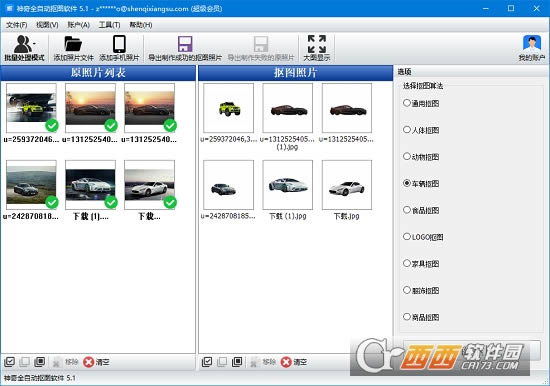Select cutout thumbnail 下载 (1).jpg

(x=288, y=185)
